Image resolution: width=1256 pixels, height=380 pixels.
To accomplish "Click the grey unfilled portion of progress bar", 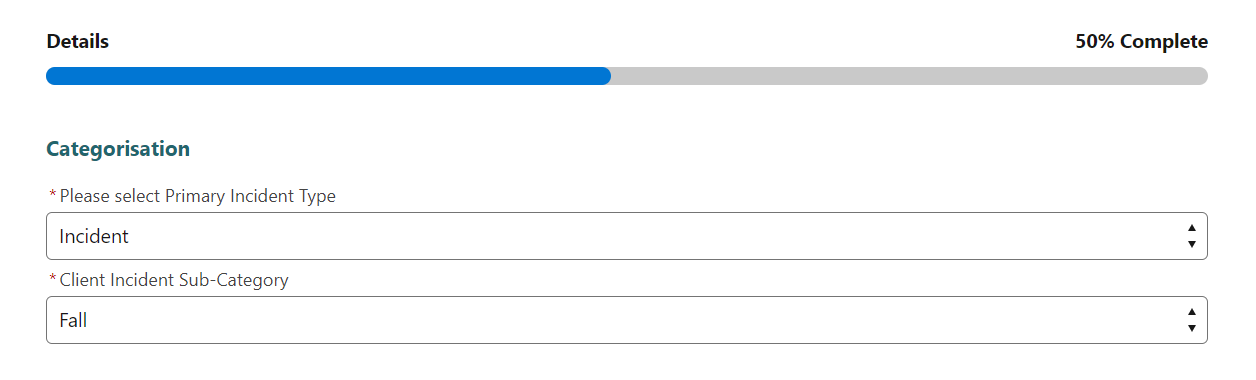I will pyautogui.click(x=909, y=76).
